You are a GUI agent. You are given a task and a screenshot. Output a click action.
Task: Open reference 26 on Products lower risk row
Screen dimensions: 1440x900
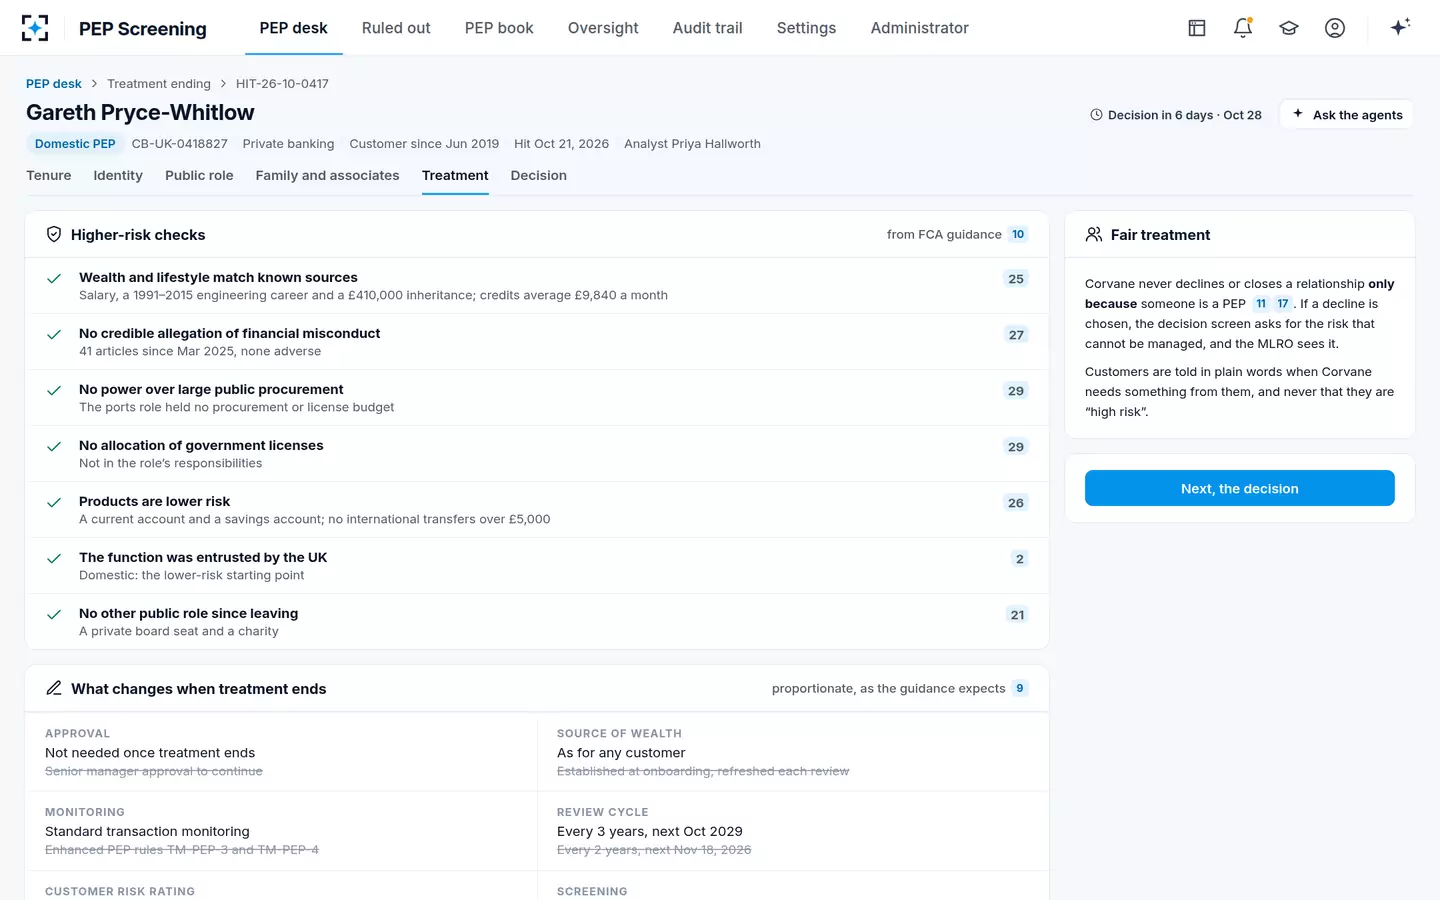[1016, 503]
